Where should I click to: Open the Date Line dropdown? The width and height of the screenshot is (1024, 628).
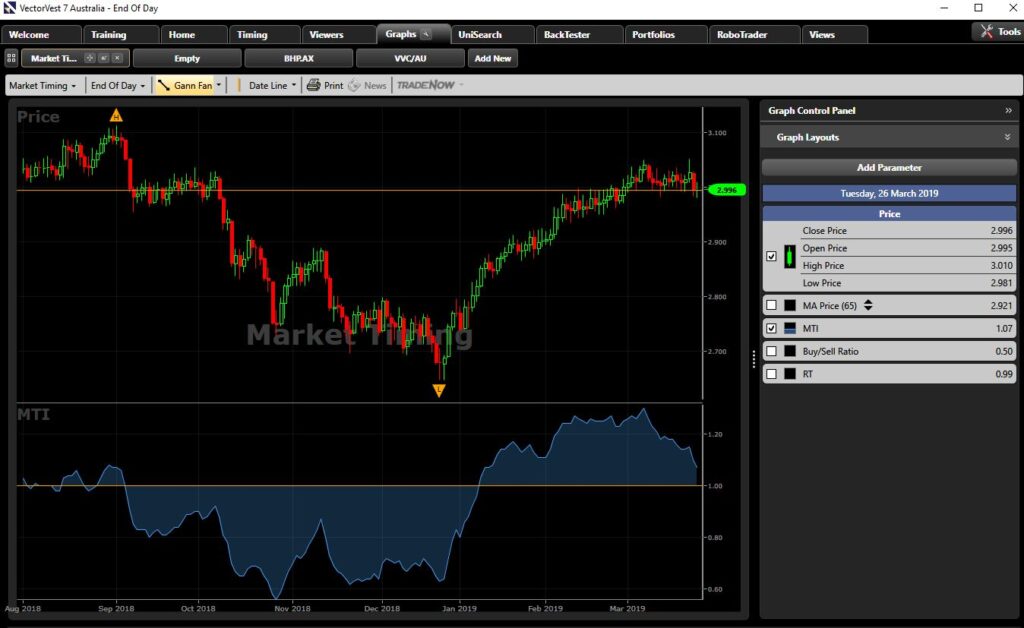(266, 85)
